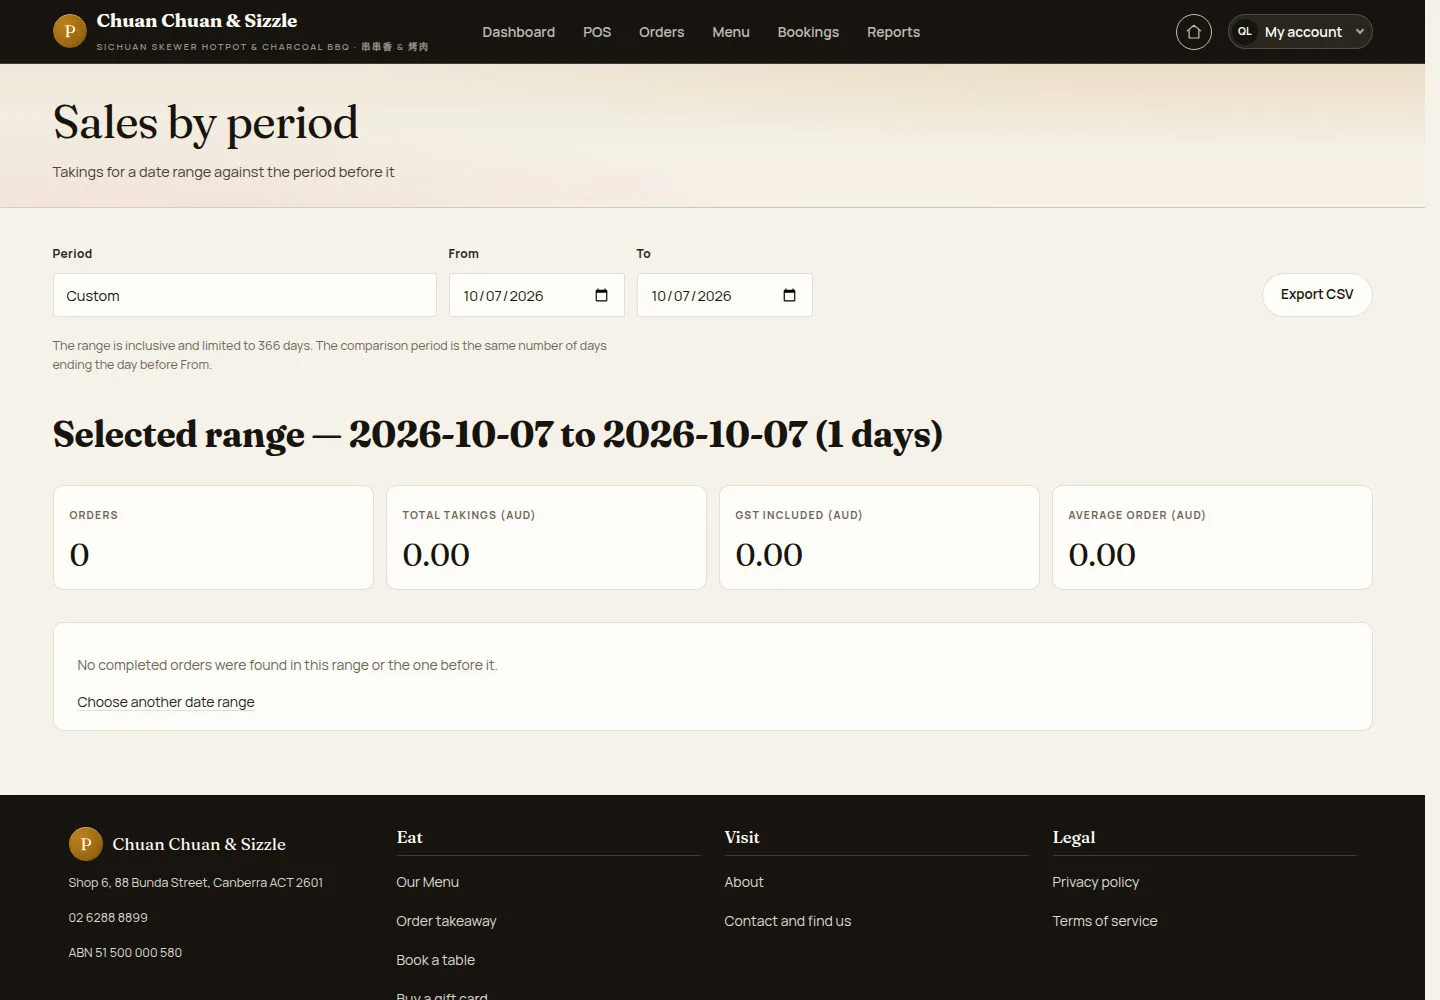
Task: Open the POS navigation item
Action: 597,32
